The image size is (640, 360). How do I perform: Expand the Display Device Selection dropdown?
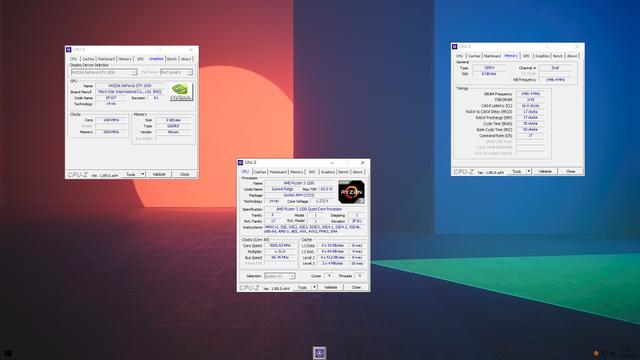point(104,72)
